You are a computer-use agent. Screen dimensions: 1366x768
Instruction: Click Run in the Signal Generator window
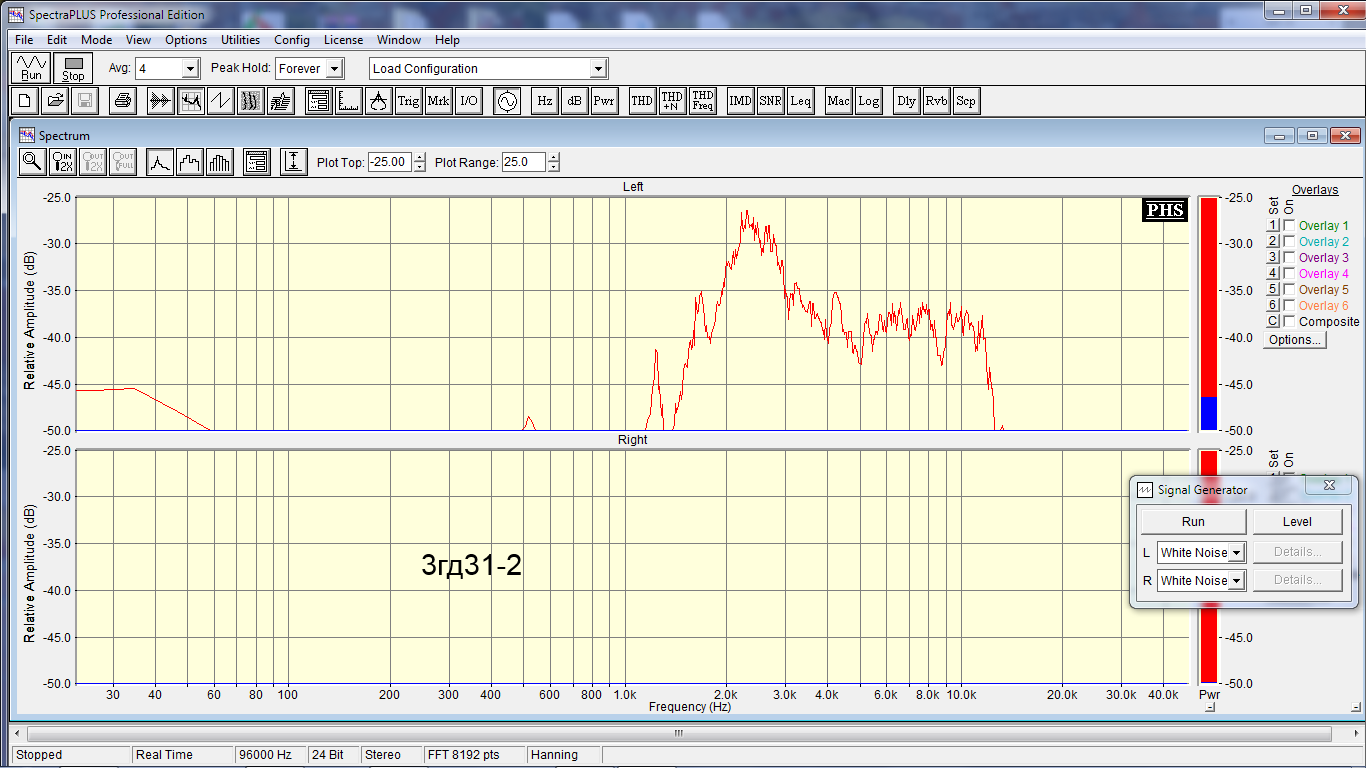(x=1193, y=522)
